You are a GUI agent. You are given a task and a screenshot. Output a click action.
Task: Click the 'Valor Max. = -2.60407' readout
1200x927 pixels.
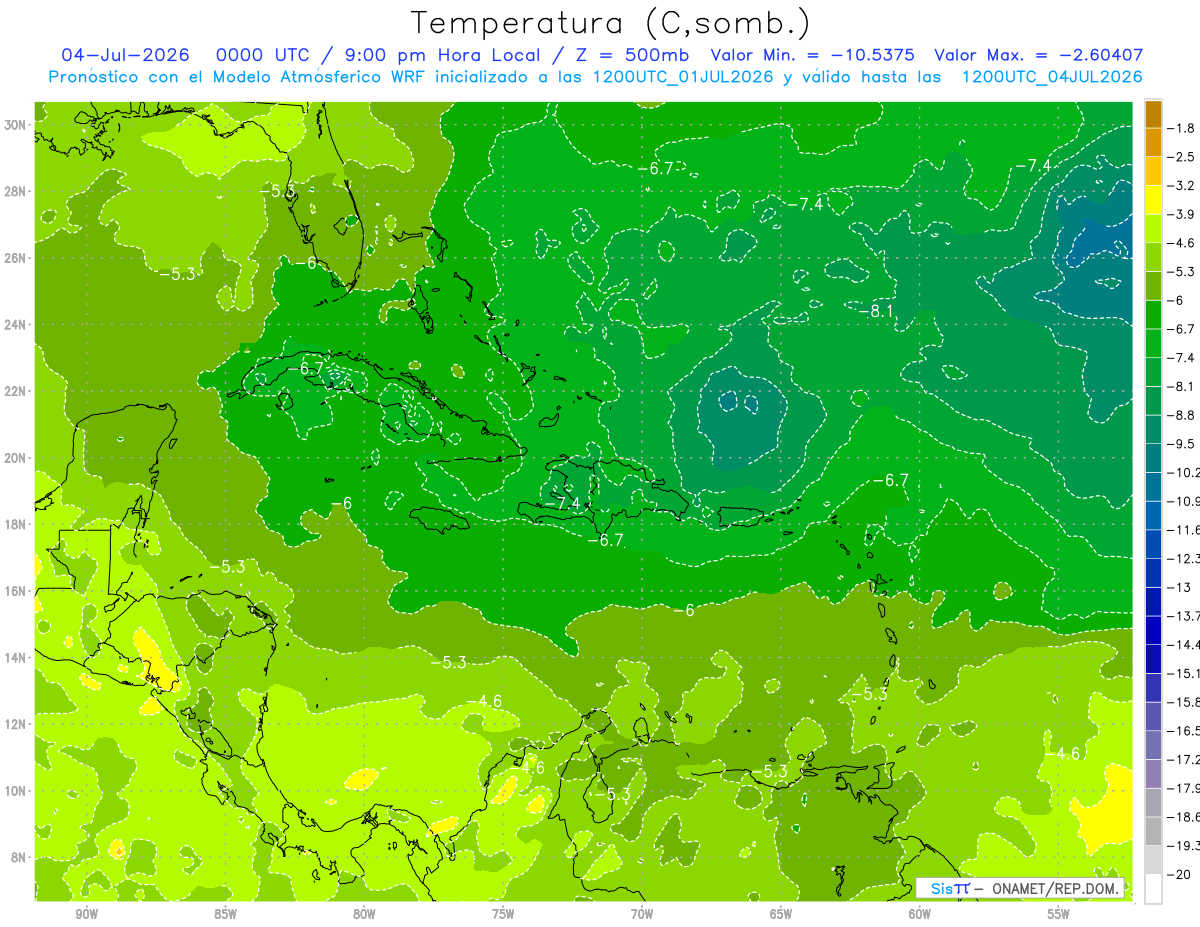pyautogui.click(x=1038, y=55)
